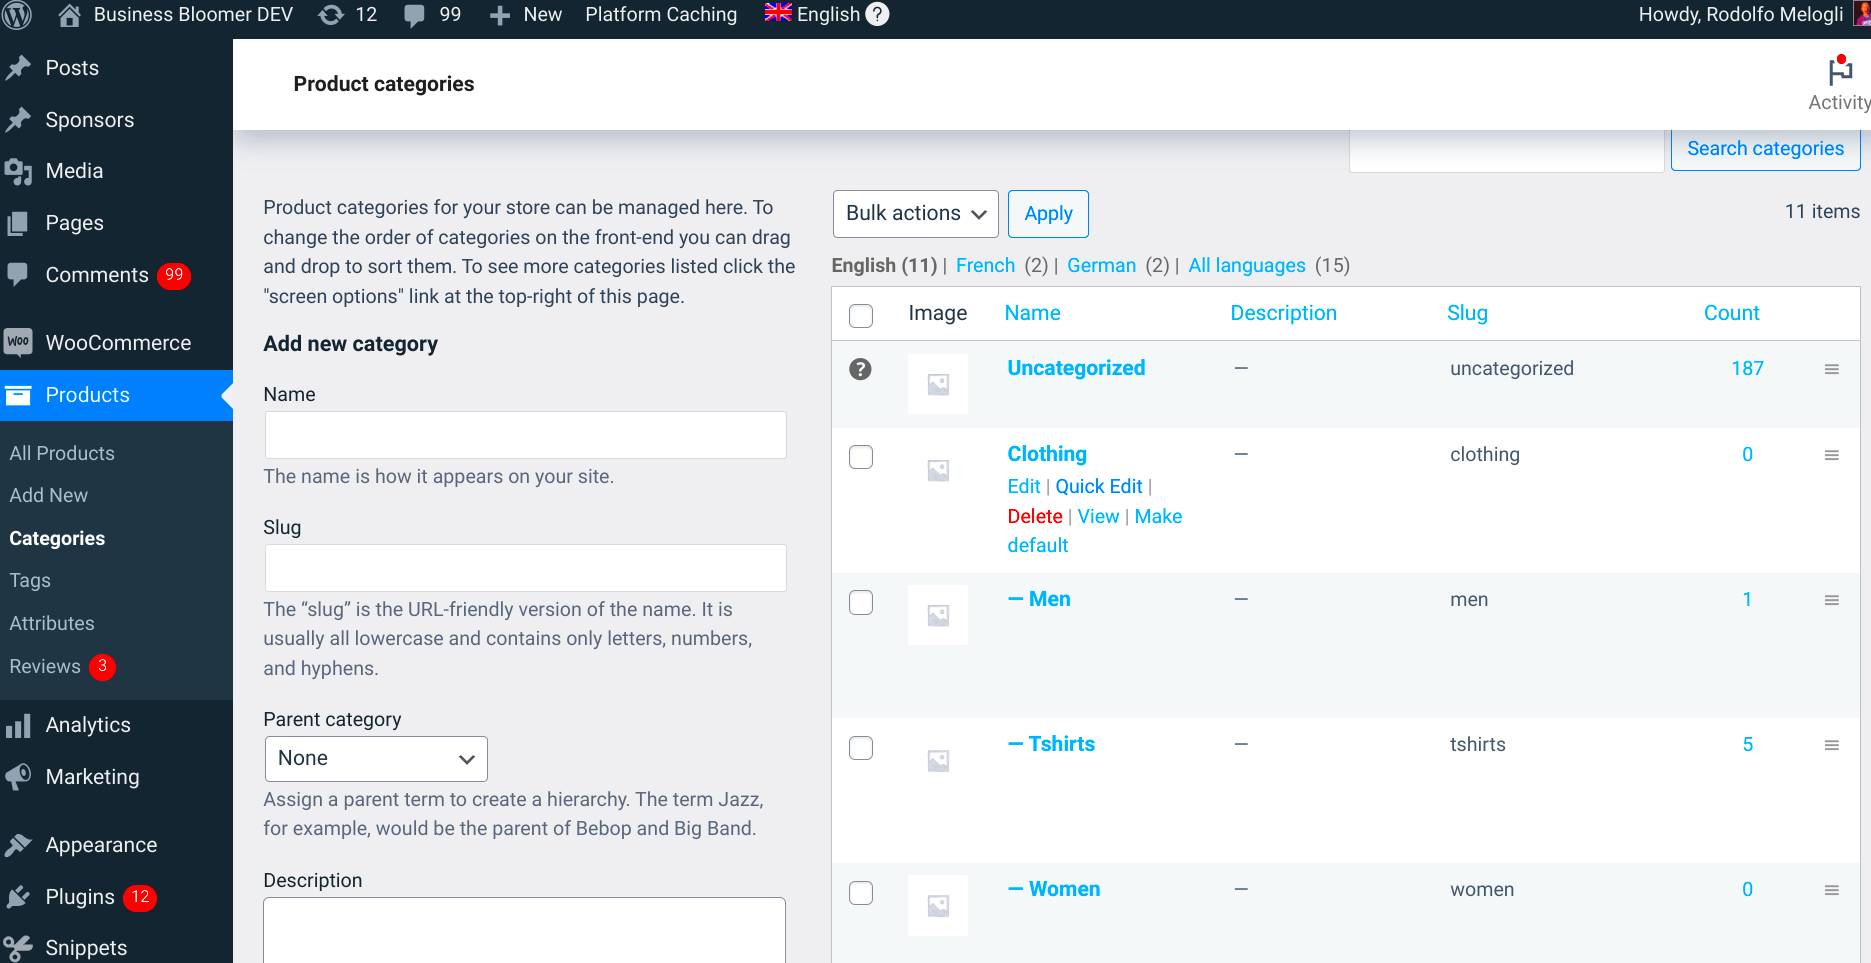
Task: Click the Uncategorized help question mark icon
Action: (x=860, y=369)
